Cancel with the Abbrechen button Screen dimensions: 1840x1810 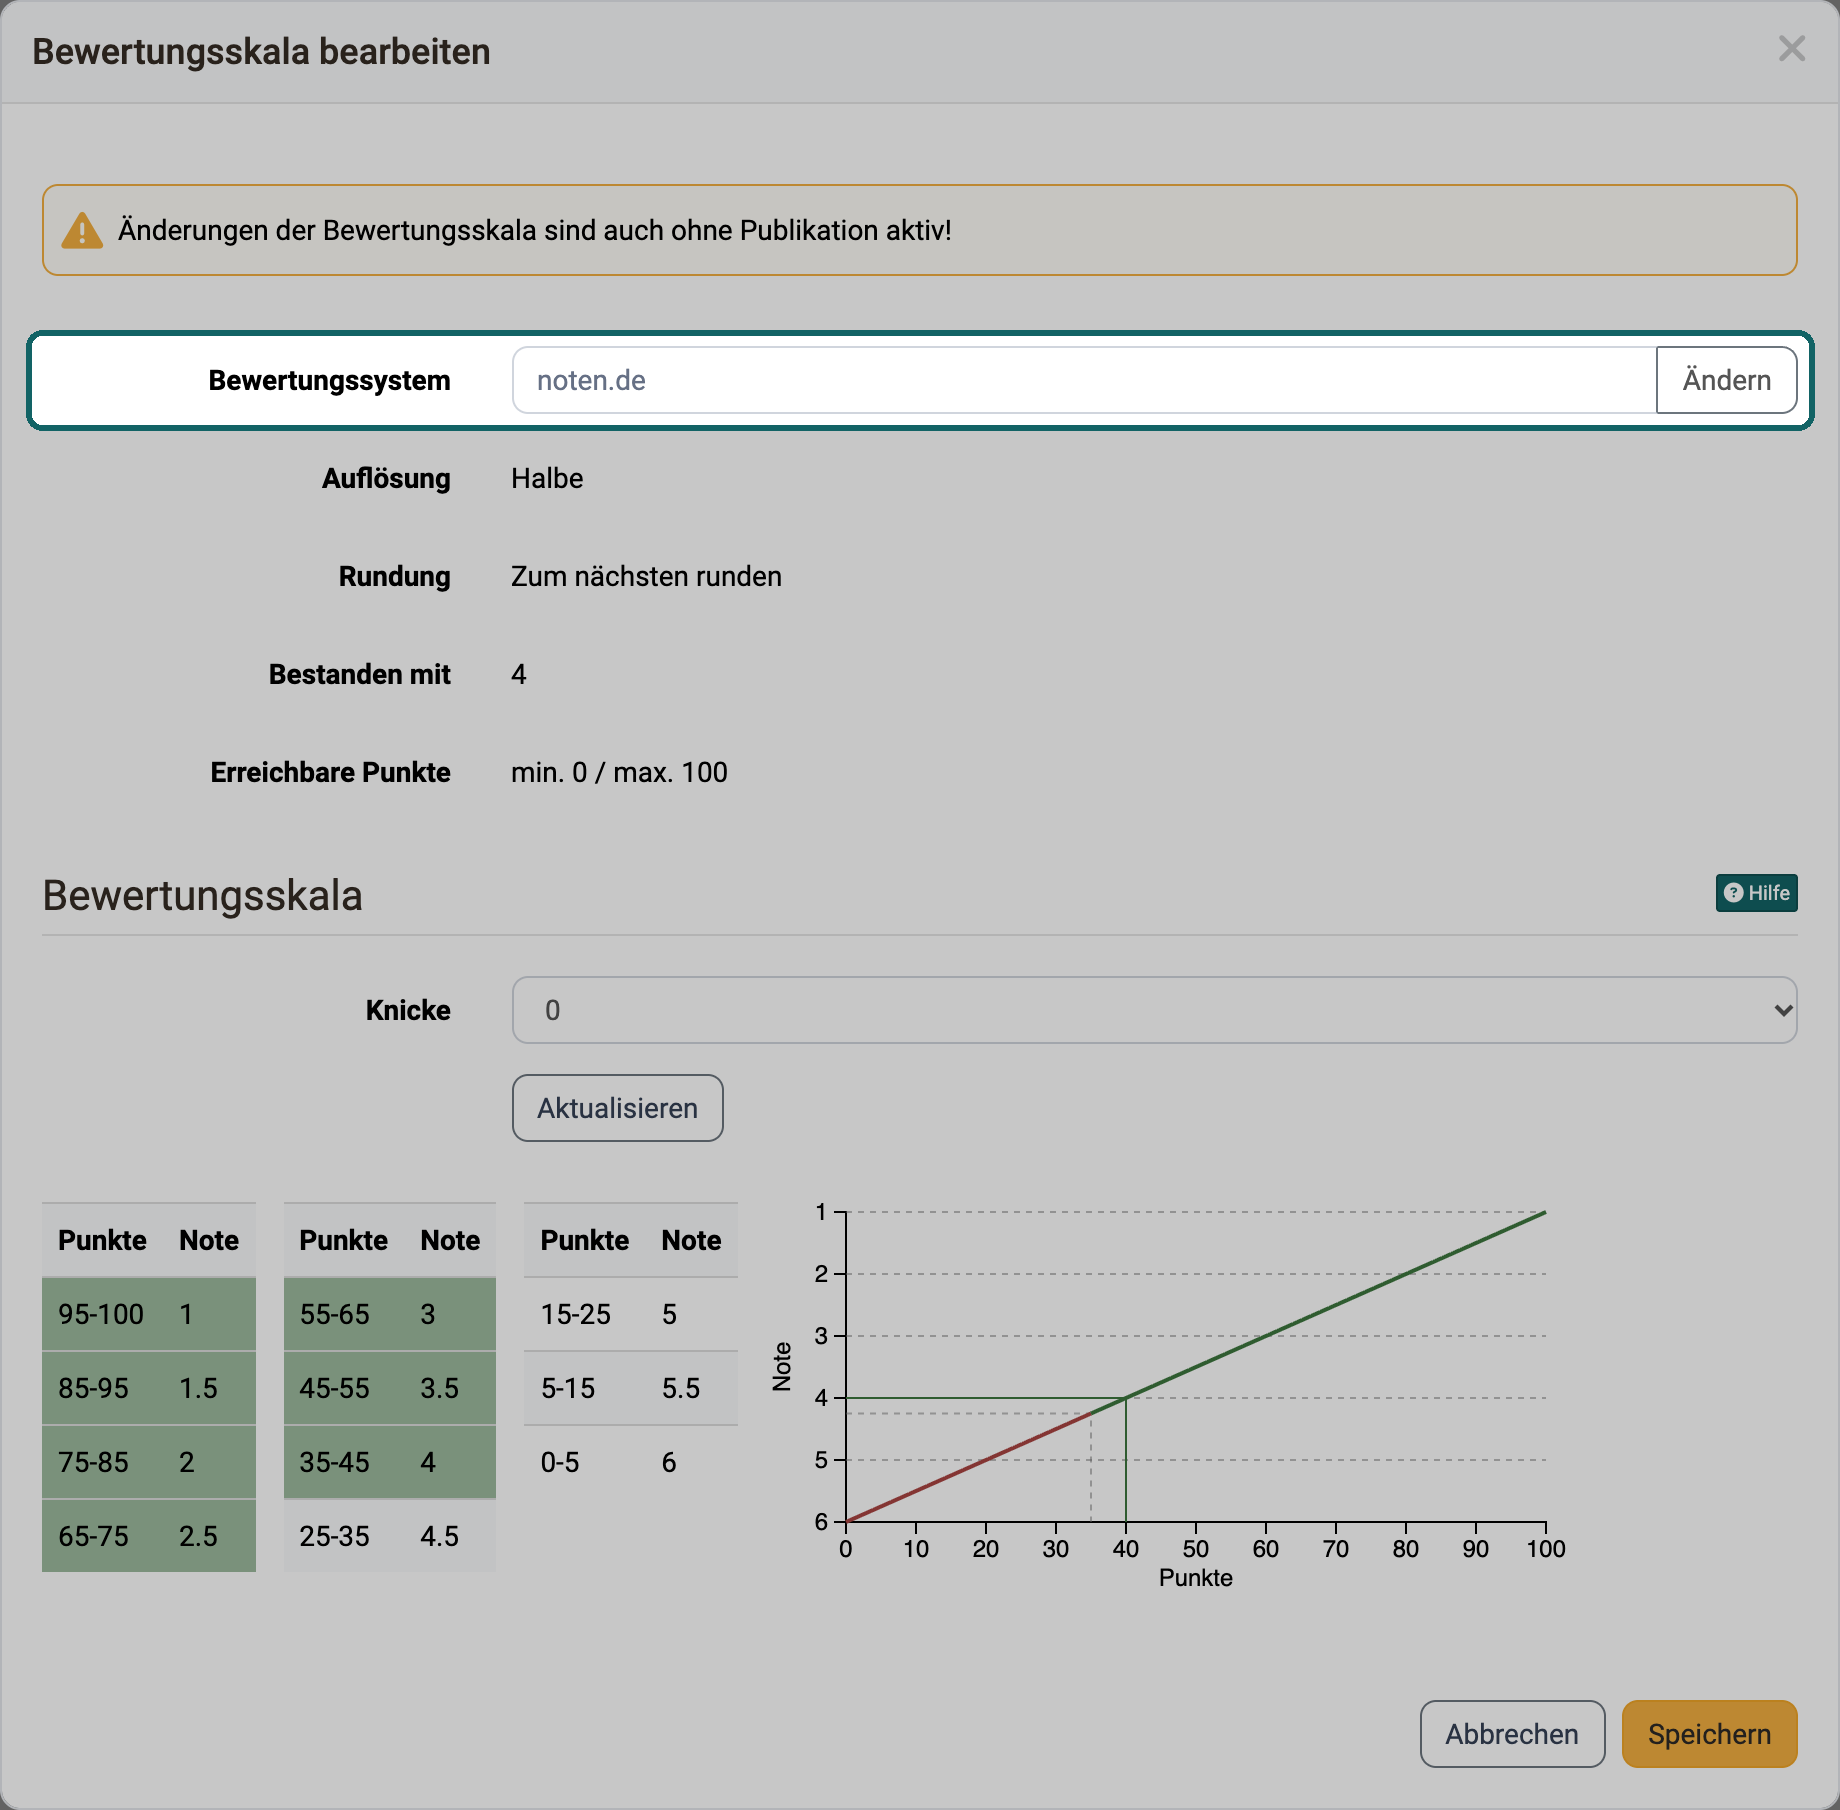tap(1512, 1734)
